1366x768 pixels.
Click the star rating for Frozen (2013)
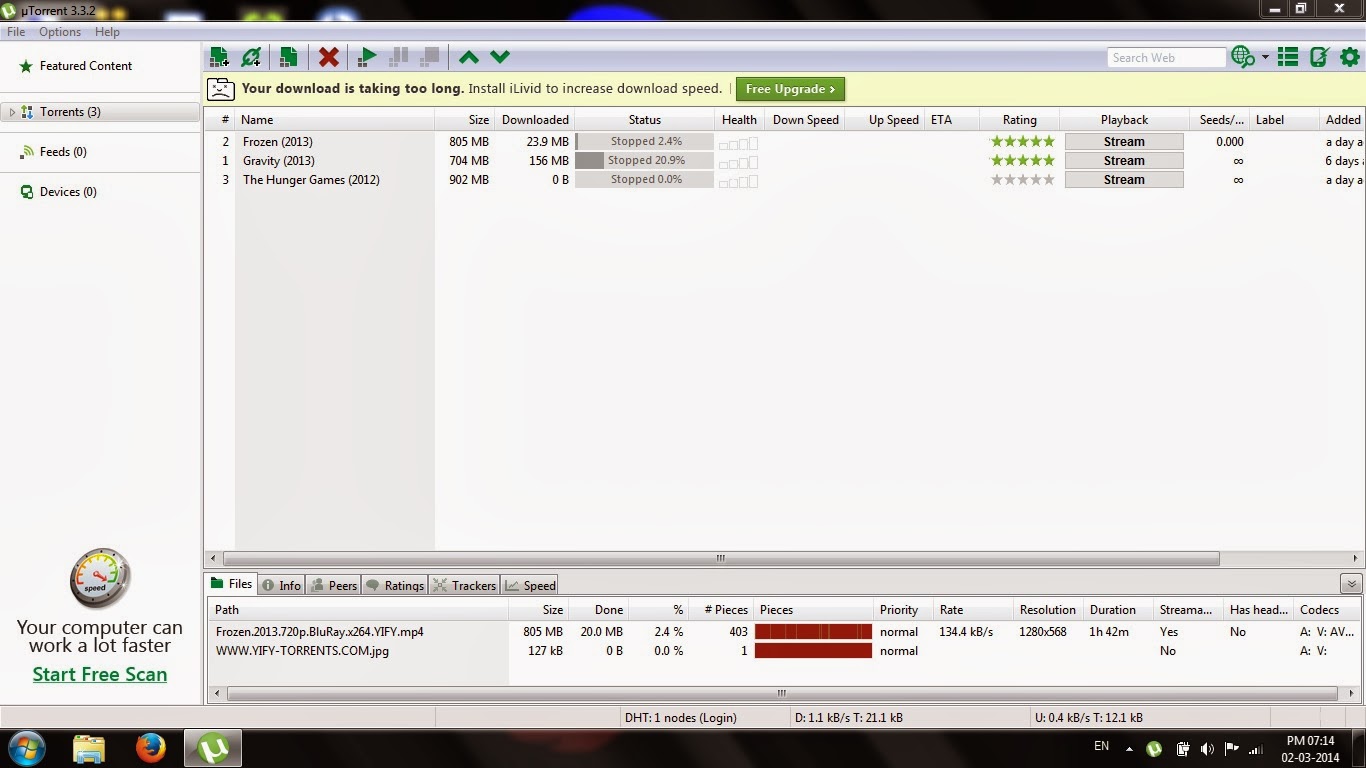tap(1022, 142)
